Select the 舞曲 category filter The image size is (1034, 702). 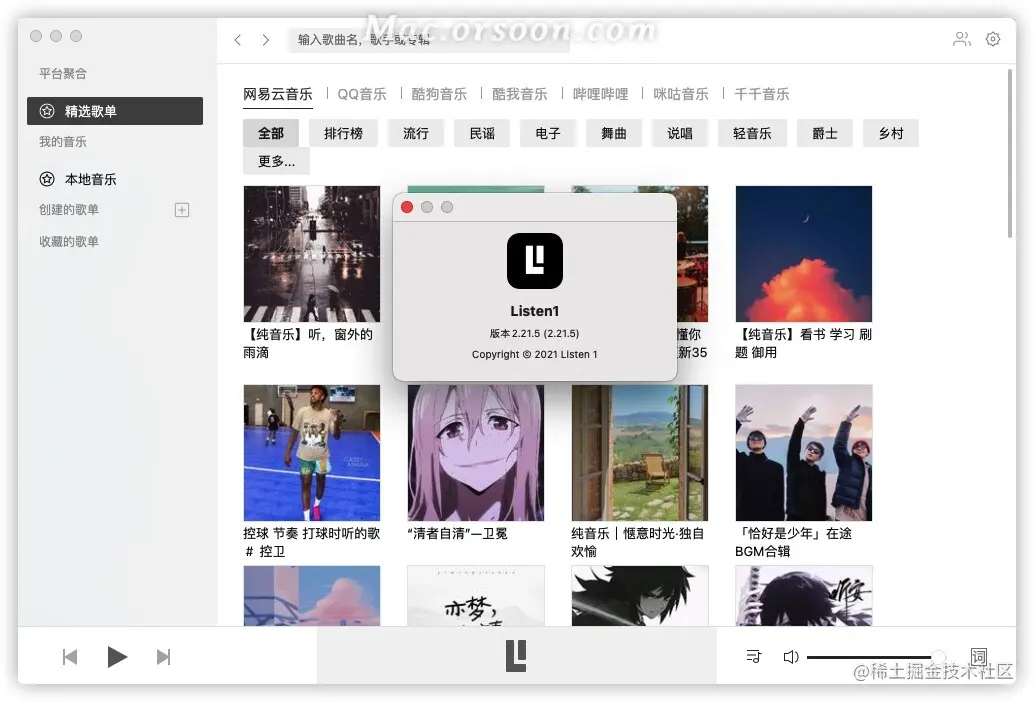tap(614, 133)
